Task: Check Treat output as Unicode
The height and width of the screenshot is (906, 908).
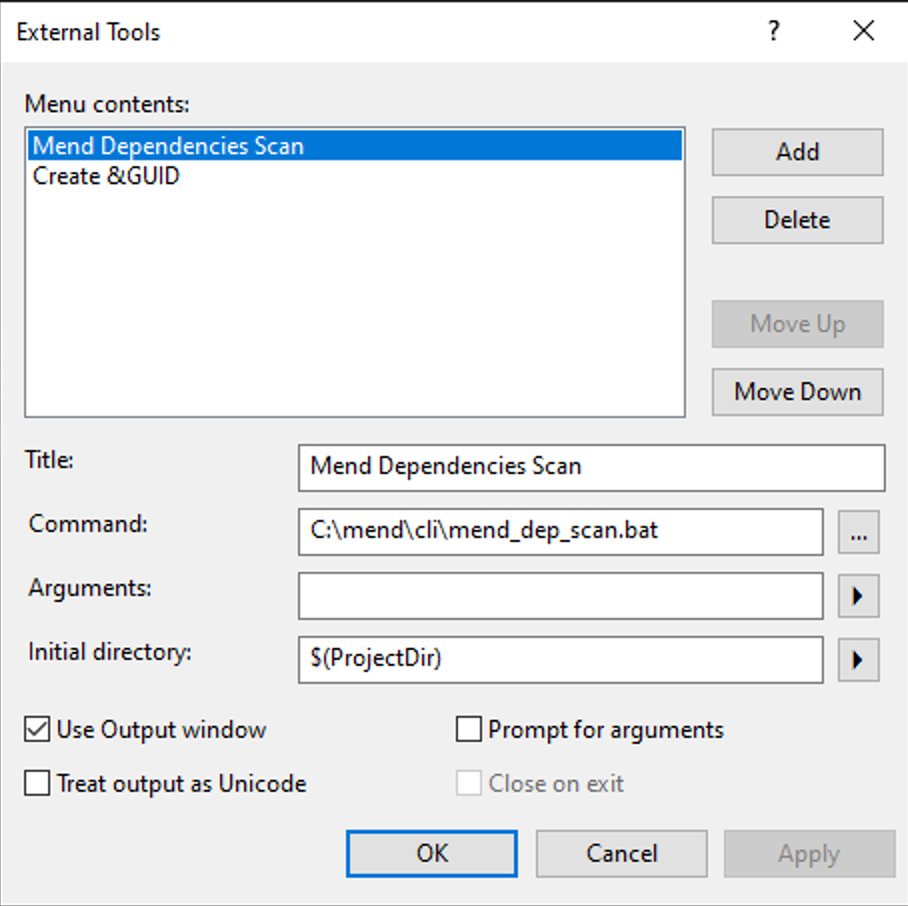Action: click(35, 784)
